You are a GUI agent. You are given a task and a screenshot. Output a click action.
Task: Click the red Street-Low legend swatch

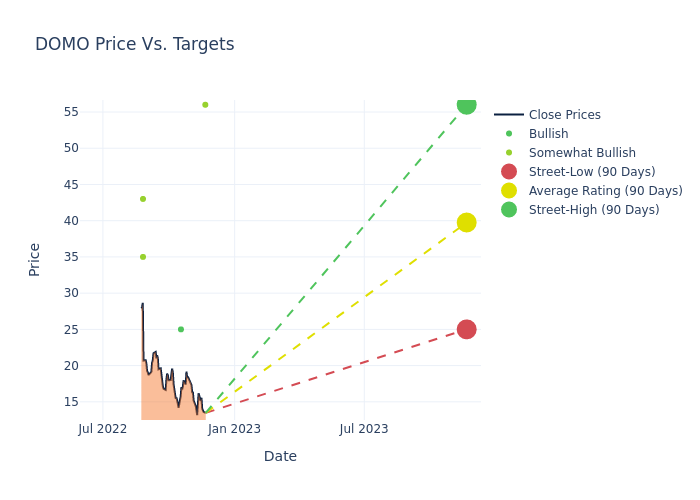[509, 172]
